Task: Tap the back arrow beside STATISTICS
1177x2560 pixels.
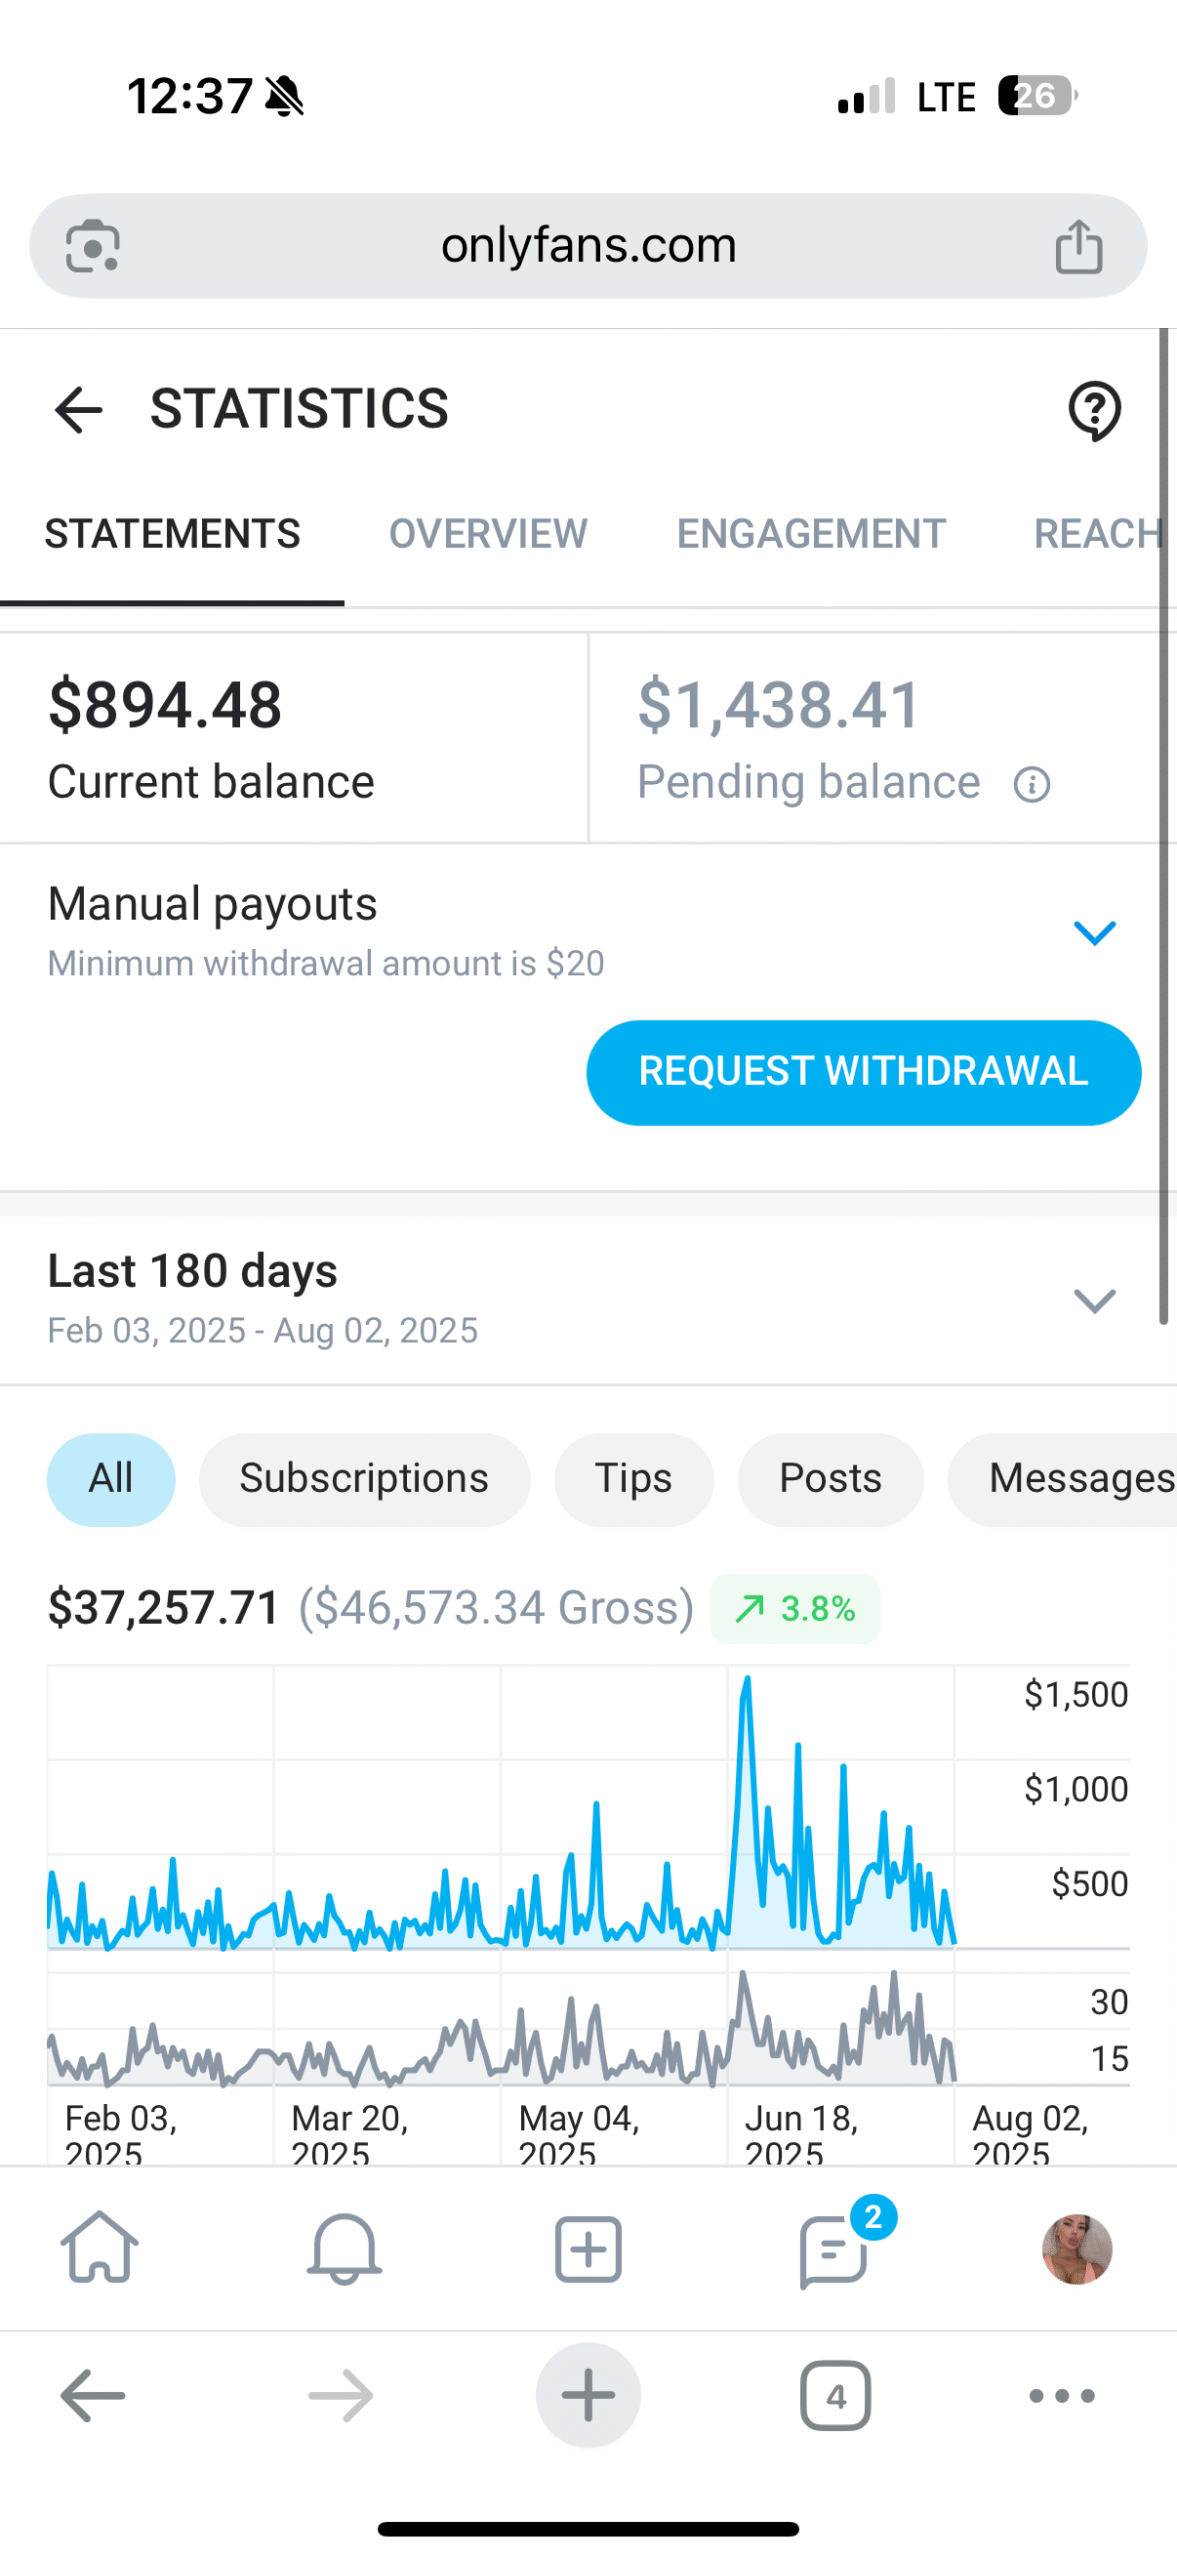Action: (x=78, y=410)
